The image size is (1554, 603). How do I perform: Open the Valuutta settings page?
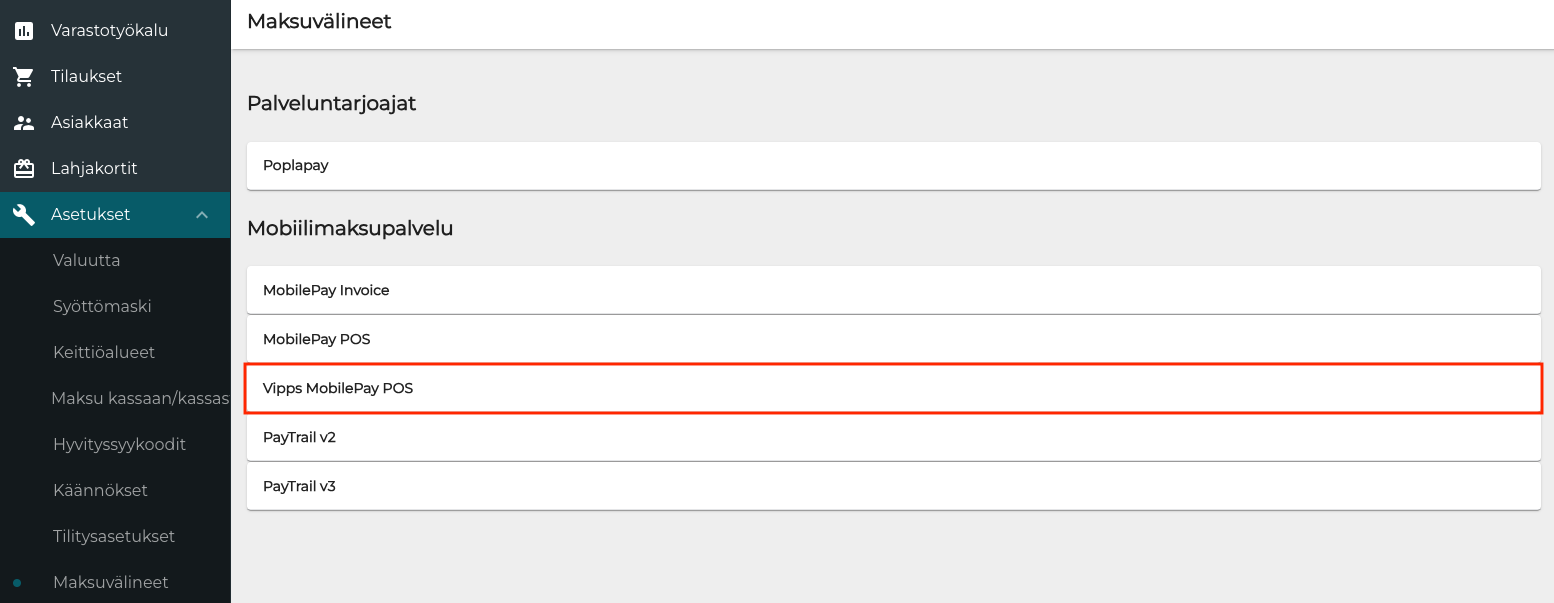click(86, 260)
